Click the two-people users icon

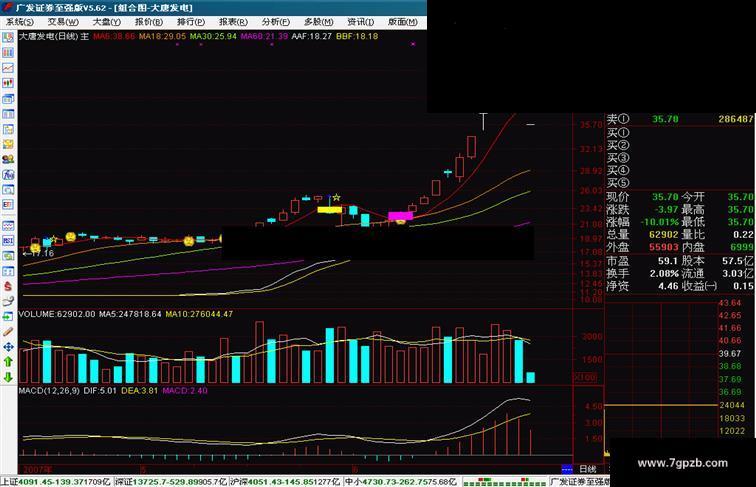click(8, 159)
